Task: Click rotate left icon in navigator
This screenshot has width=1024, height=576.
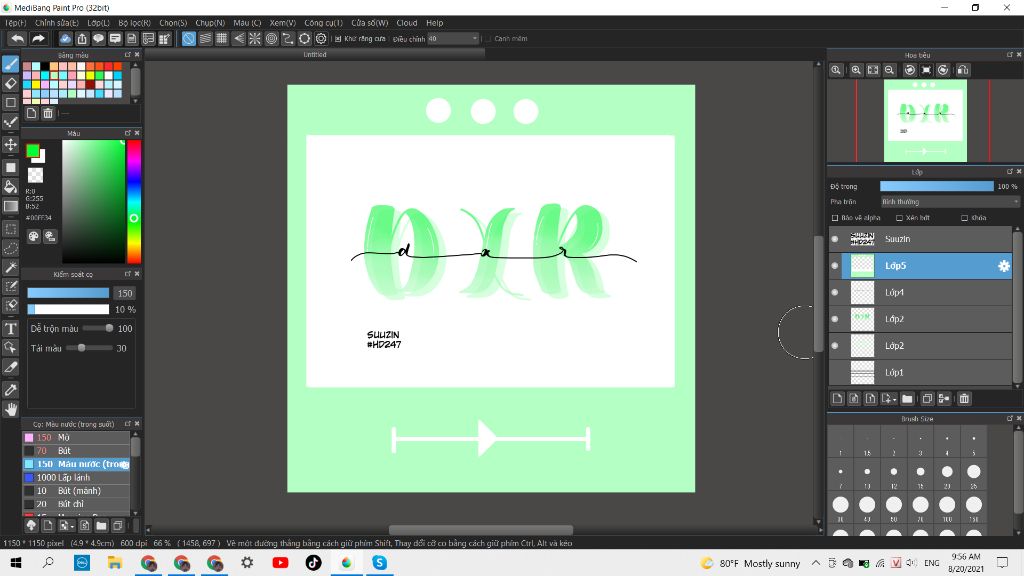Action: click(910, 70)
